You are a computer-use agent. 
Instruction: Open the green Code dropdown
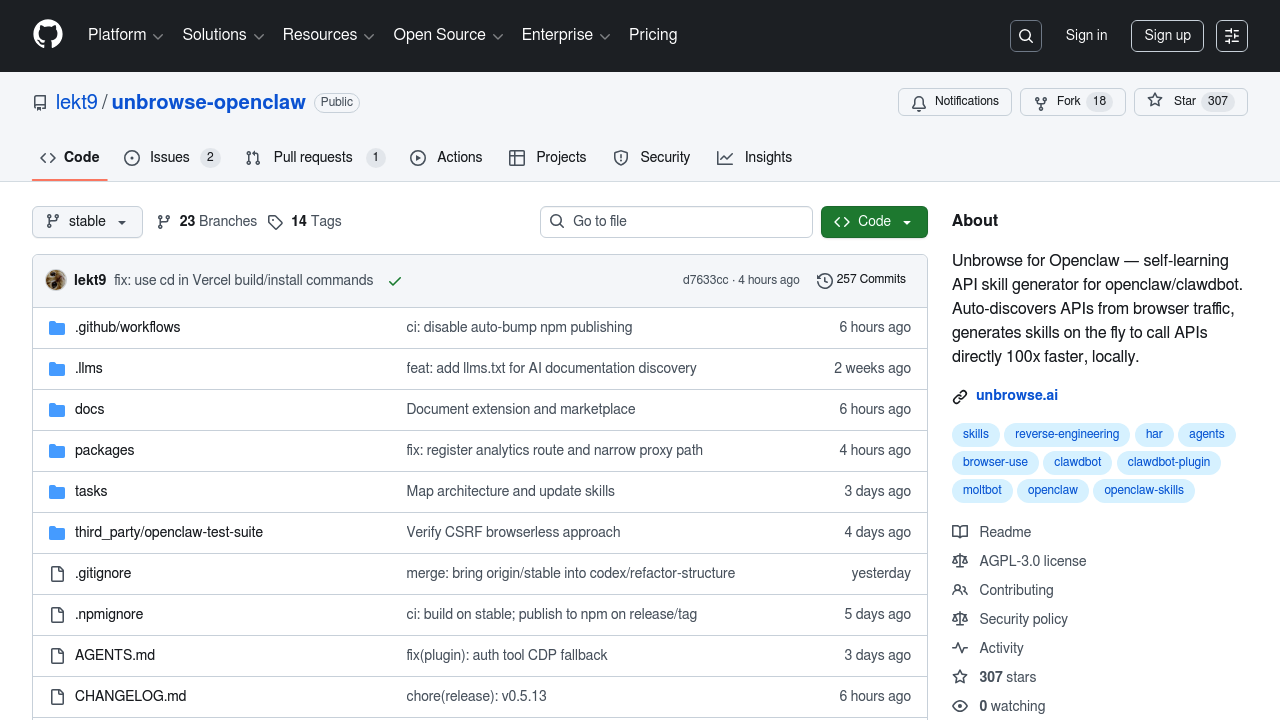click(x=874, y=222)
